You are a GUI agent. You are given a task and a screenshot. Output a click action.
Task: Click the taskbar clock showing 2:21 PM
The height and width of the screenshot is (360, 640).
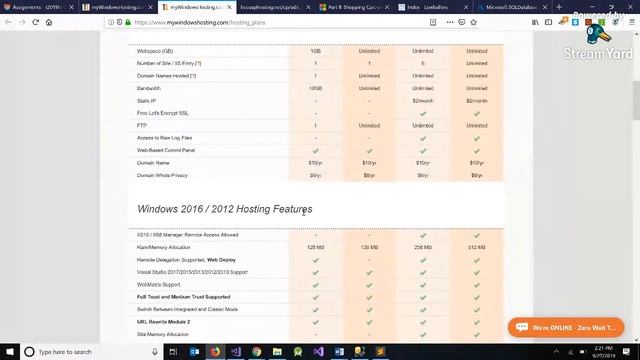click(x=604, y=352)
